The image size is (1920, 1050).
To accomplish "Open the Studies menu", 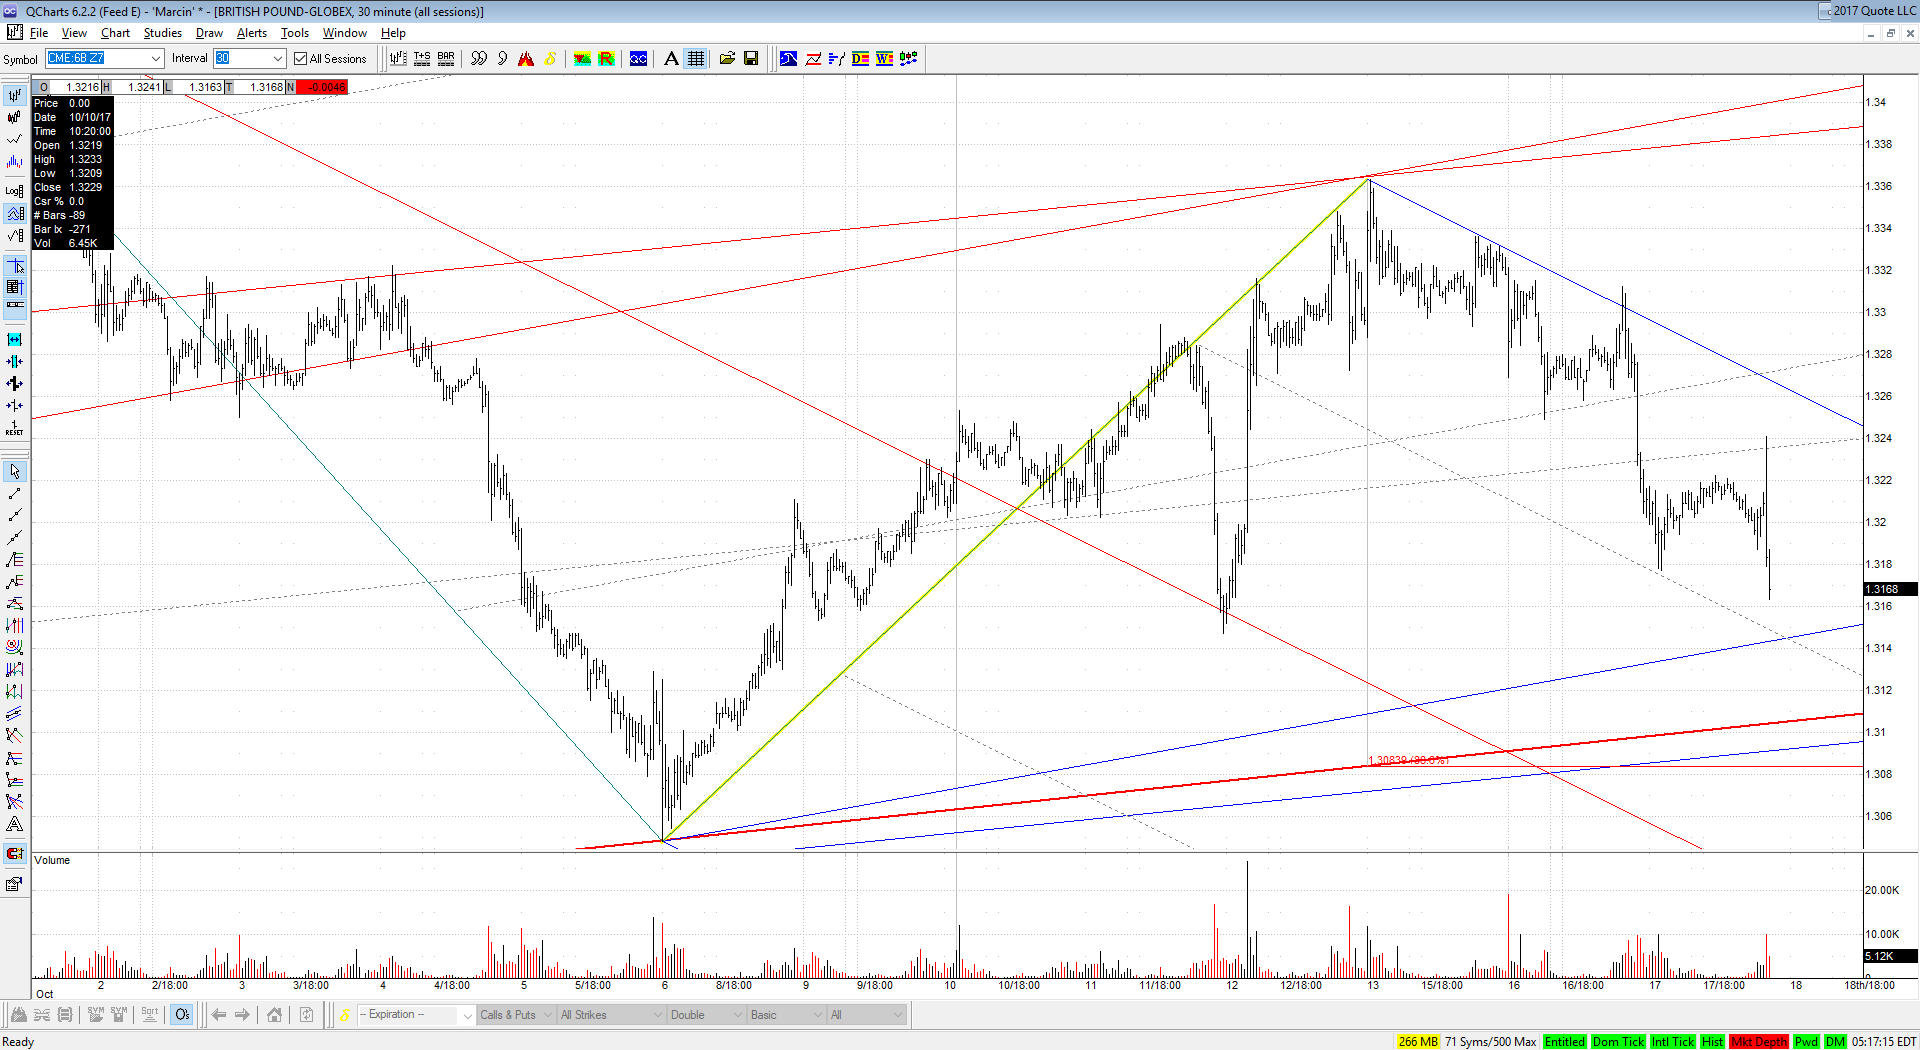I will tap(163, 33).
